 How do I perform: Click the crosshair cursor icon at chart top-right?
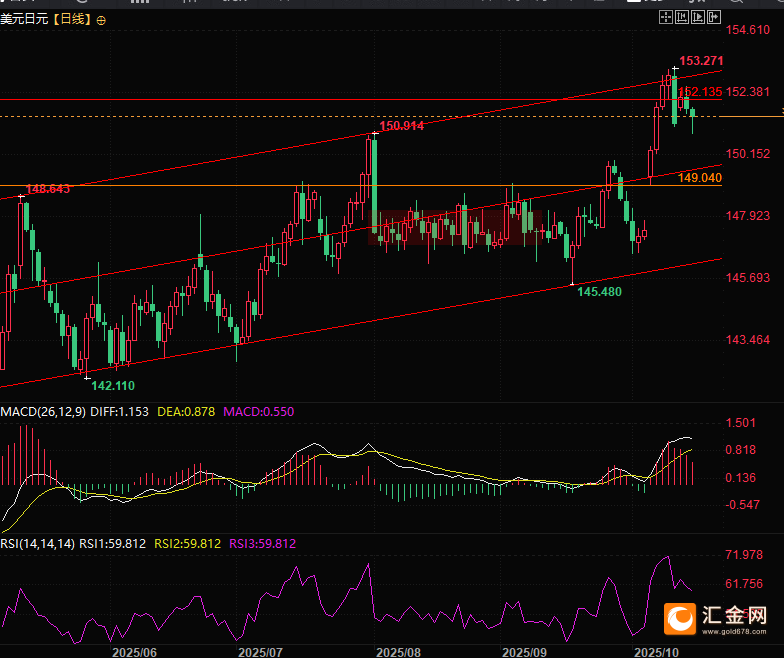click(x=664, y=18)
